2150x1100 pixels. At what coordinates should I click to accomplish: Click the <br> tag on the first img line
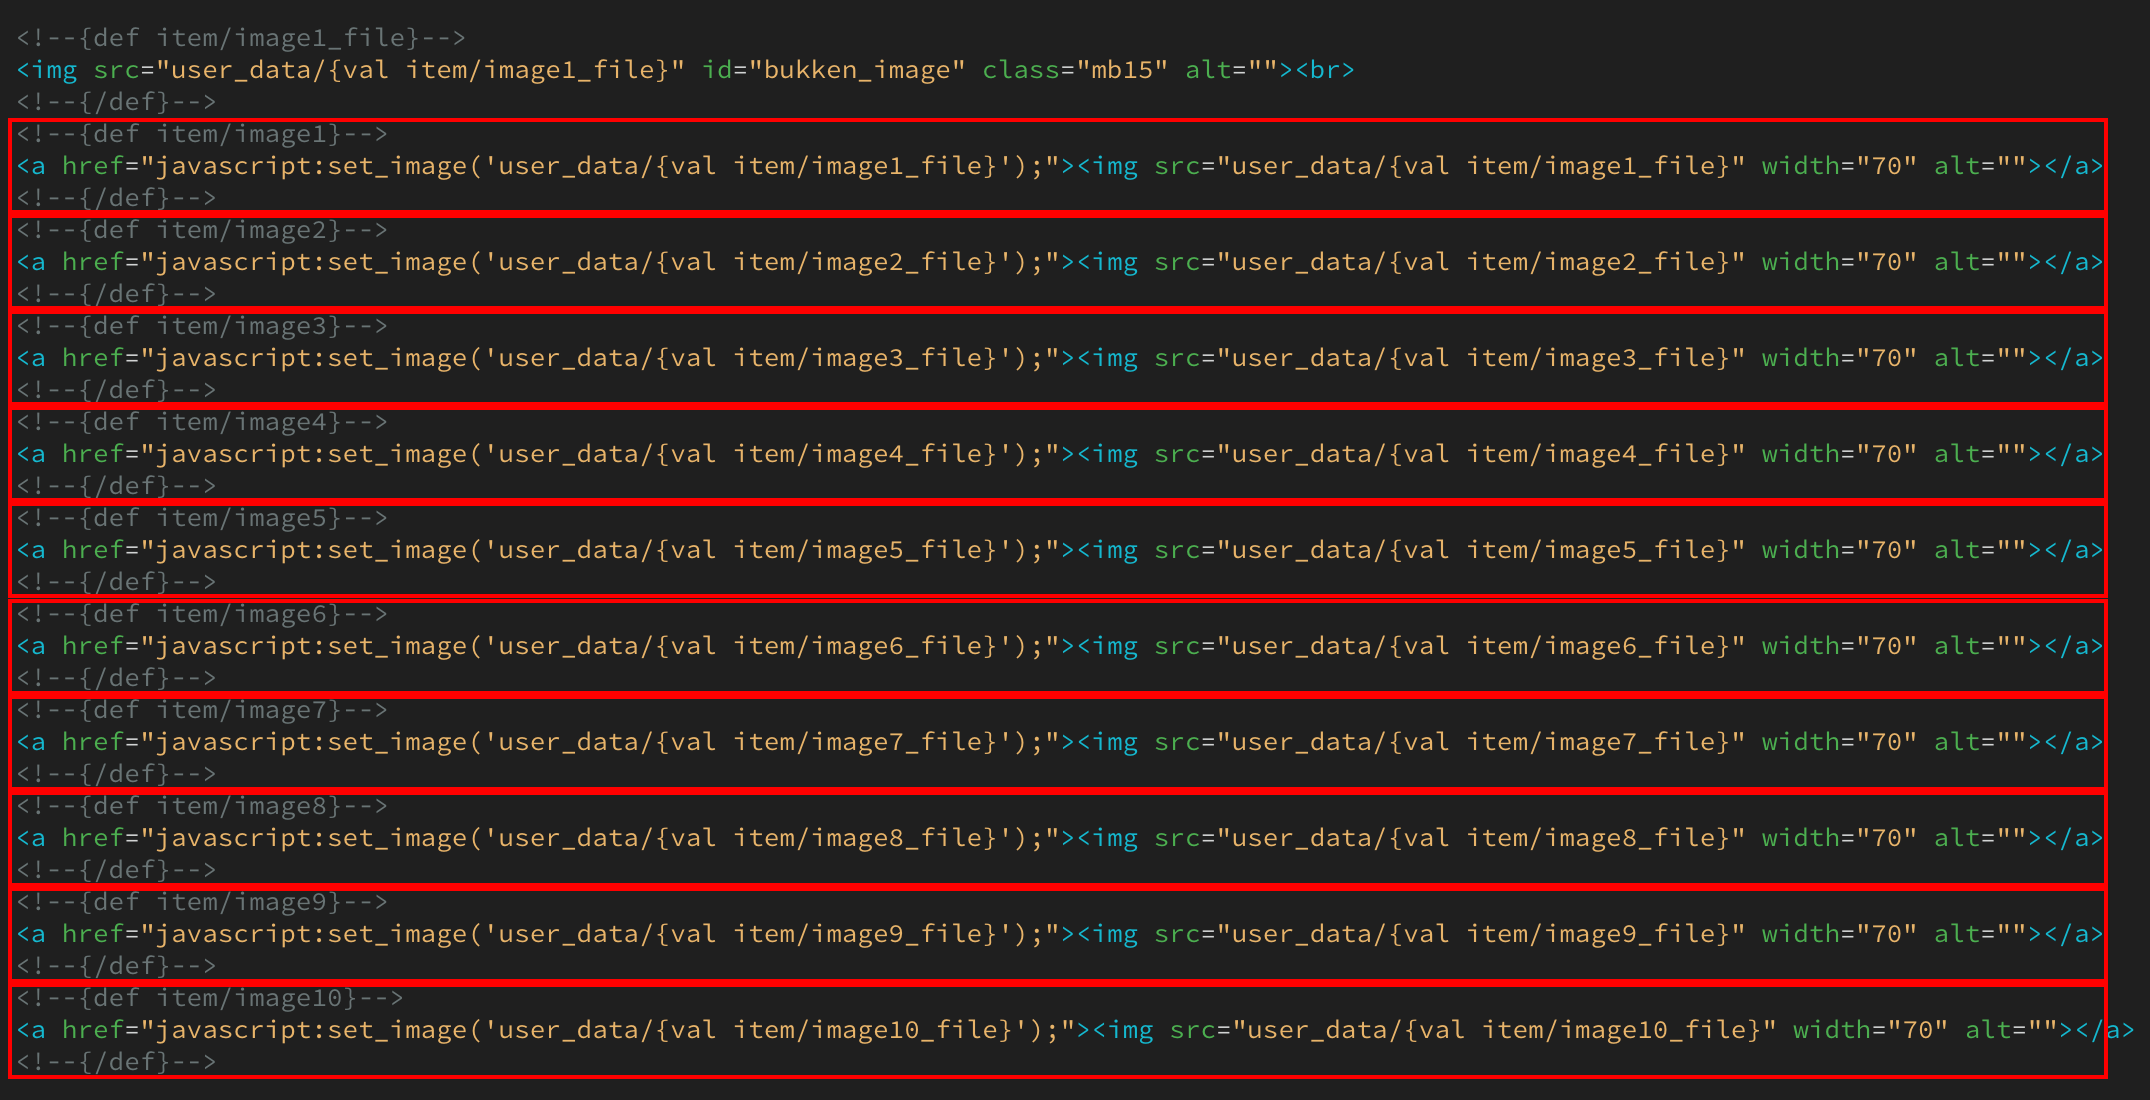(1324, 70)
